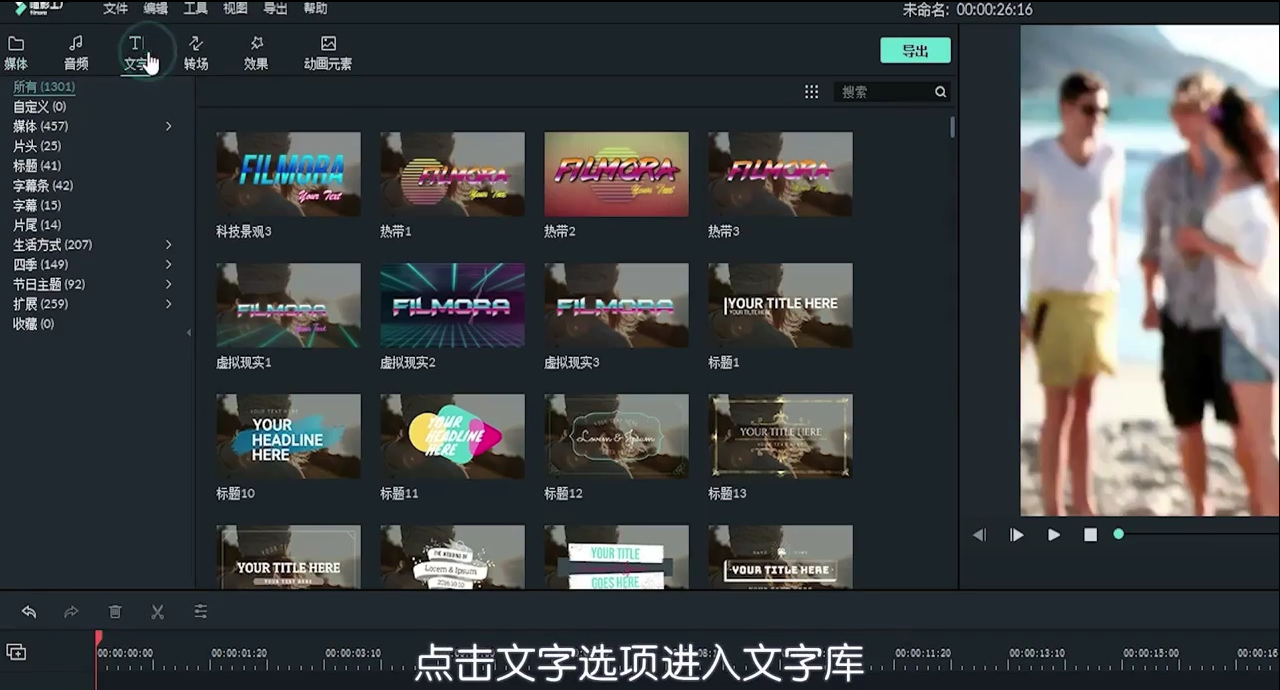Expand the 四季 (149) category
The width and height of the screenshot is (1280, 690).
click(x=168, y=264)
